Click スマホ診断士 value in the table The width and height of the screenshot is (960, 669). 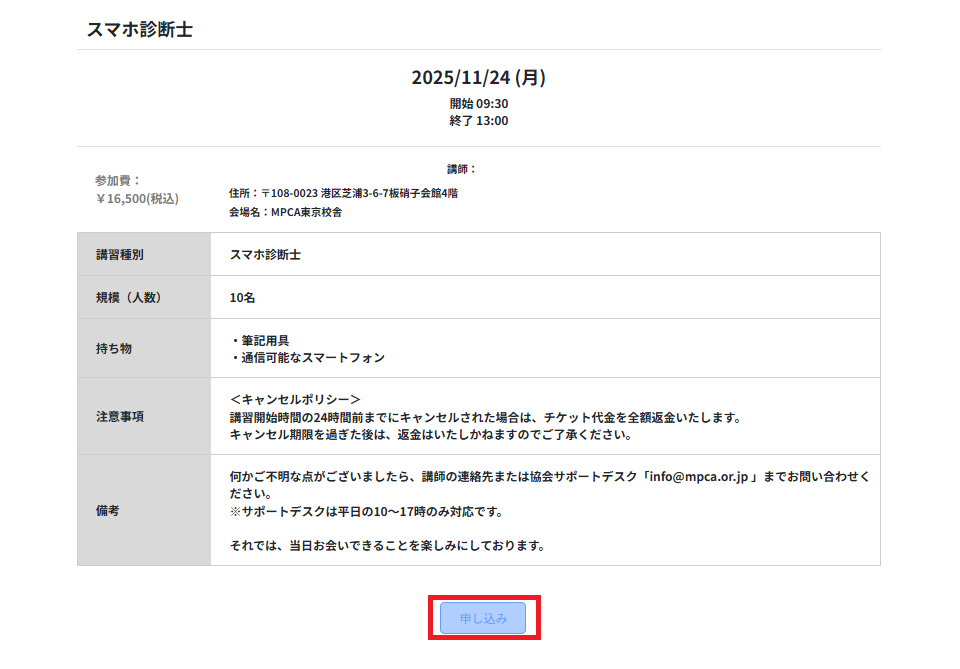point(265,255)
